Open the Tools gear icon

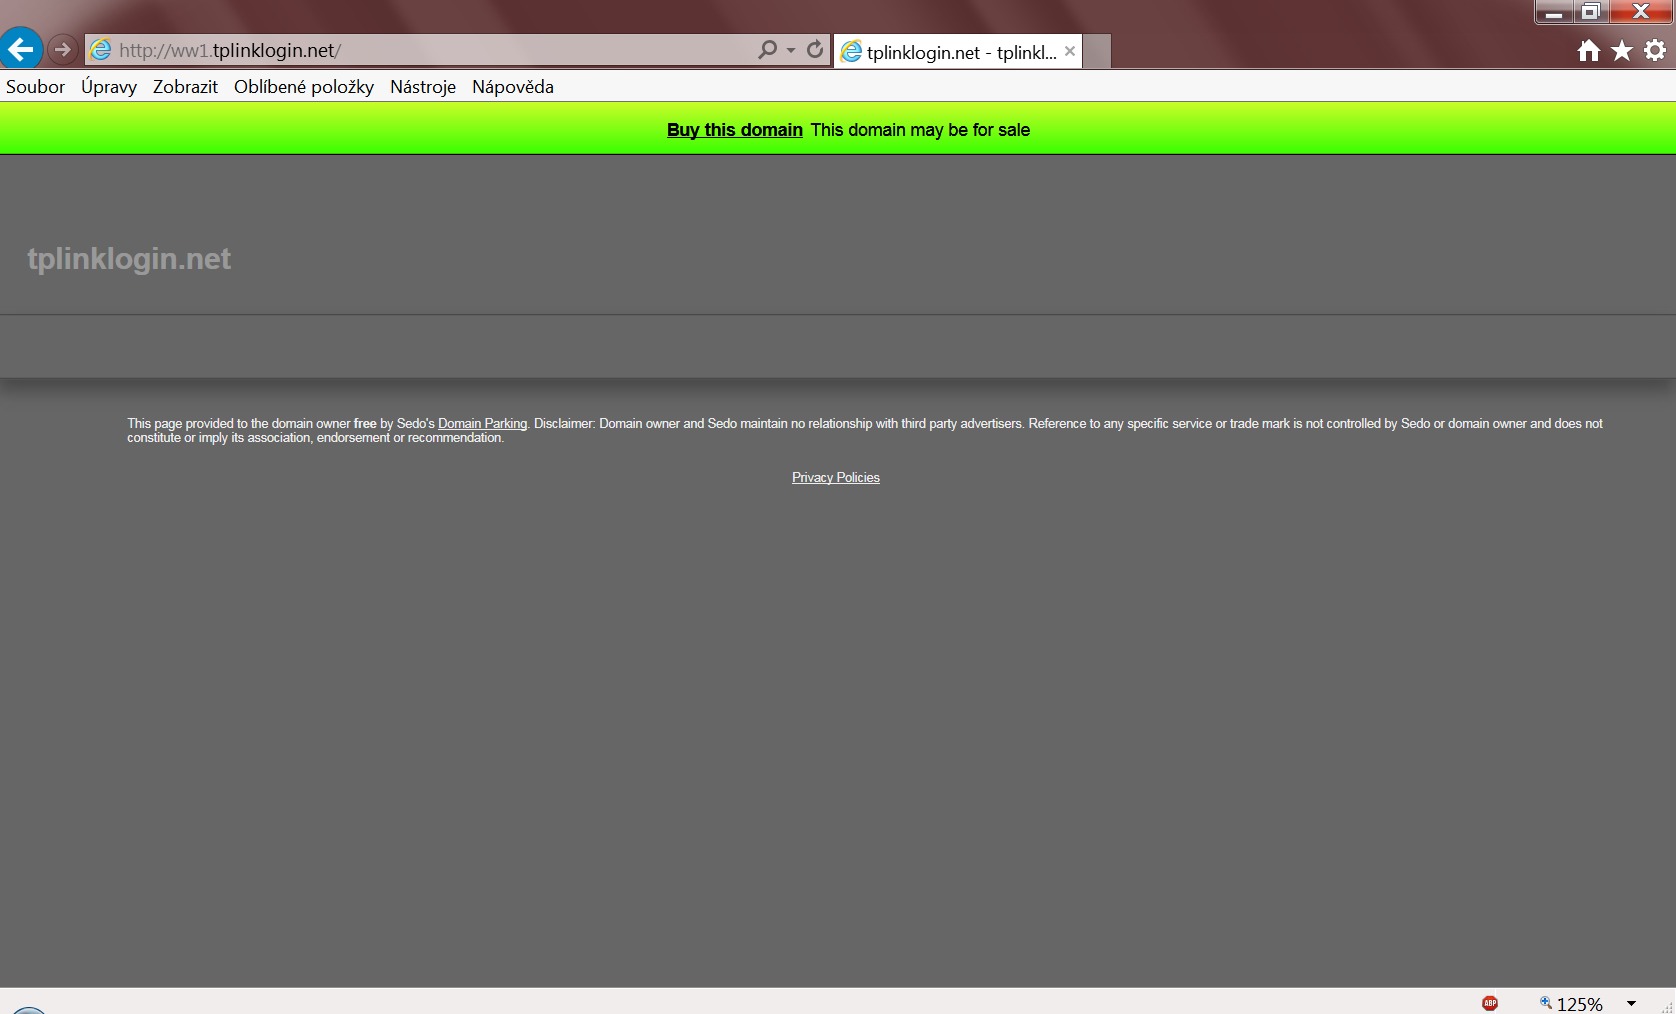click(1655, 50)
